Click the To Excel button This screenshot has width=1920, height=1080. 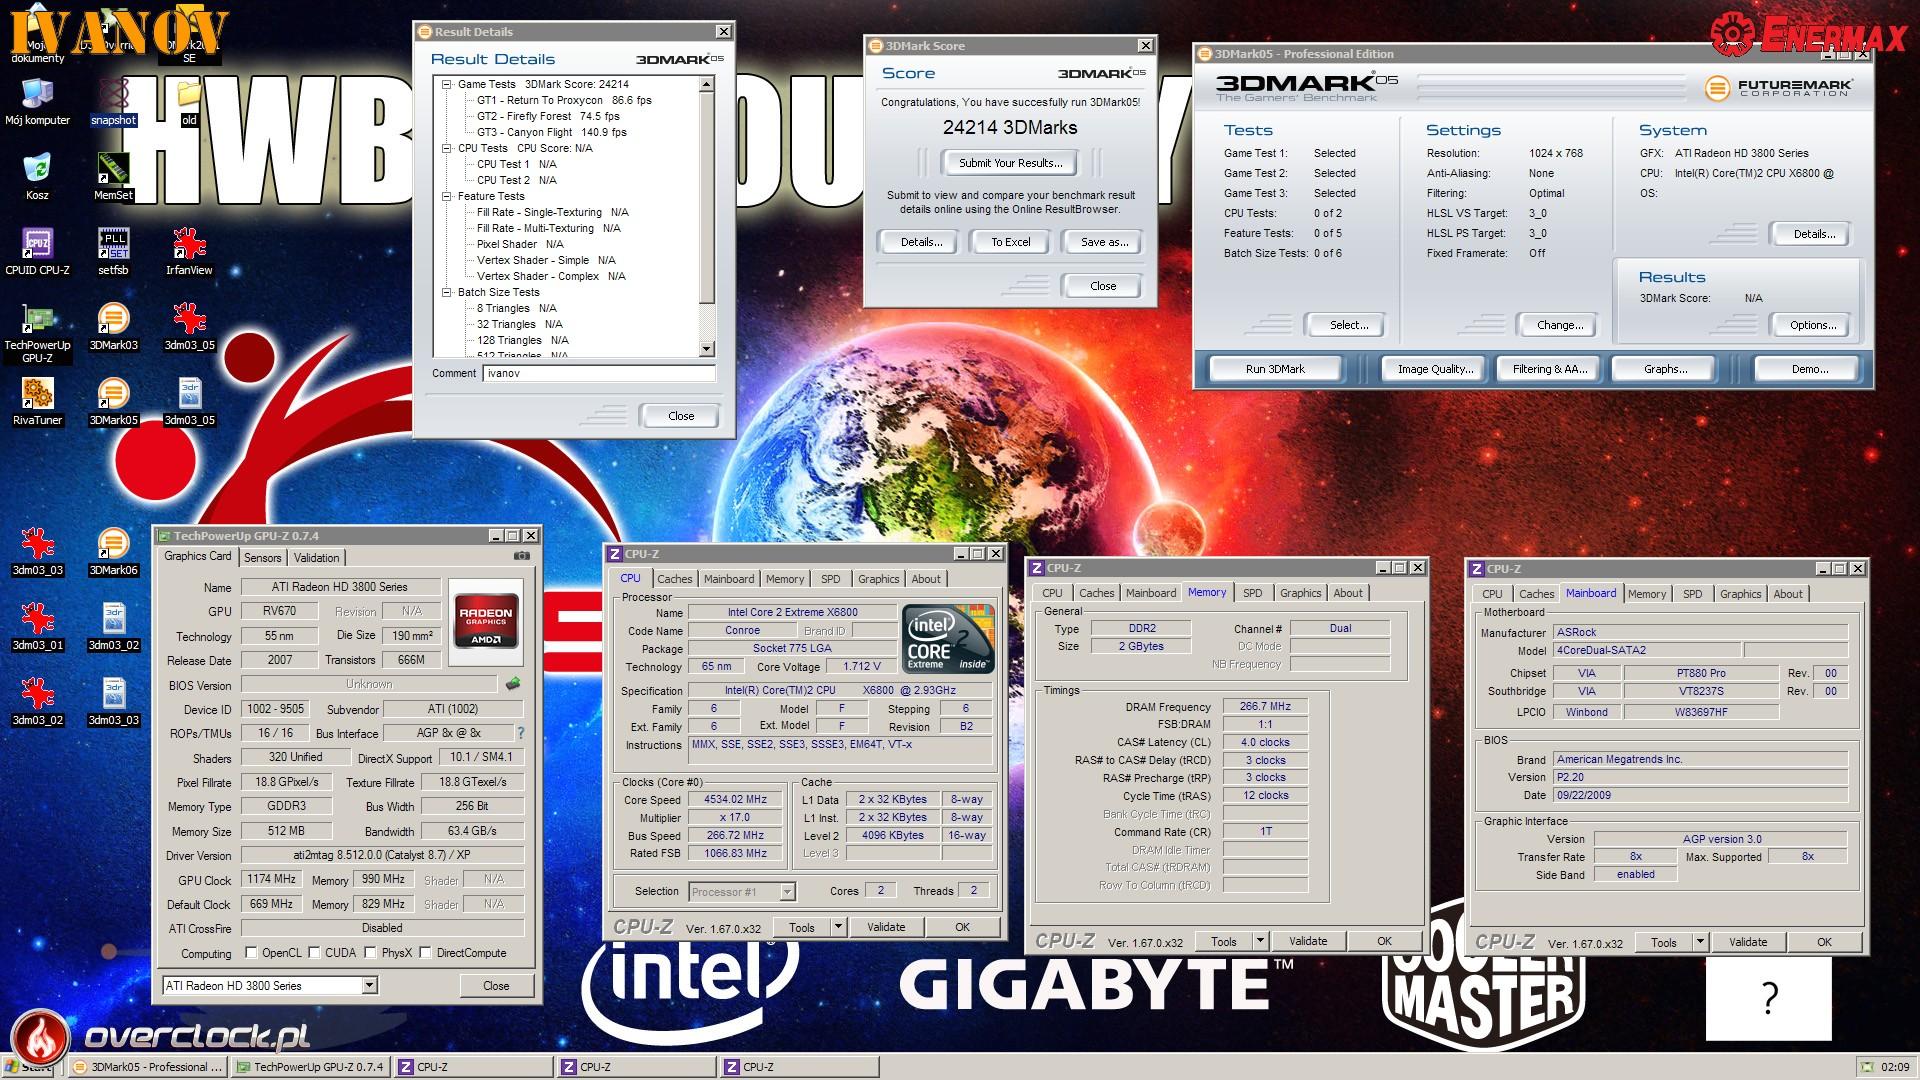click(x=1011, y=242)
